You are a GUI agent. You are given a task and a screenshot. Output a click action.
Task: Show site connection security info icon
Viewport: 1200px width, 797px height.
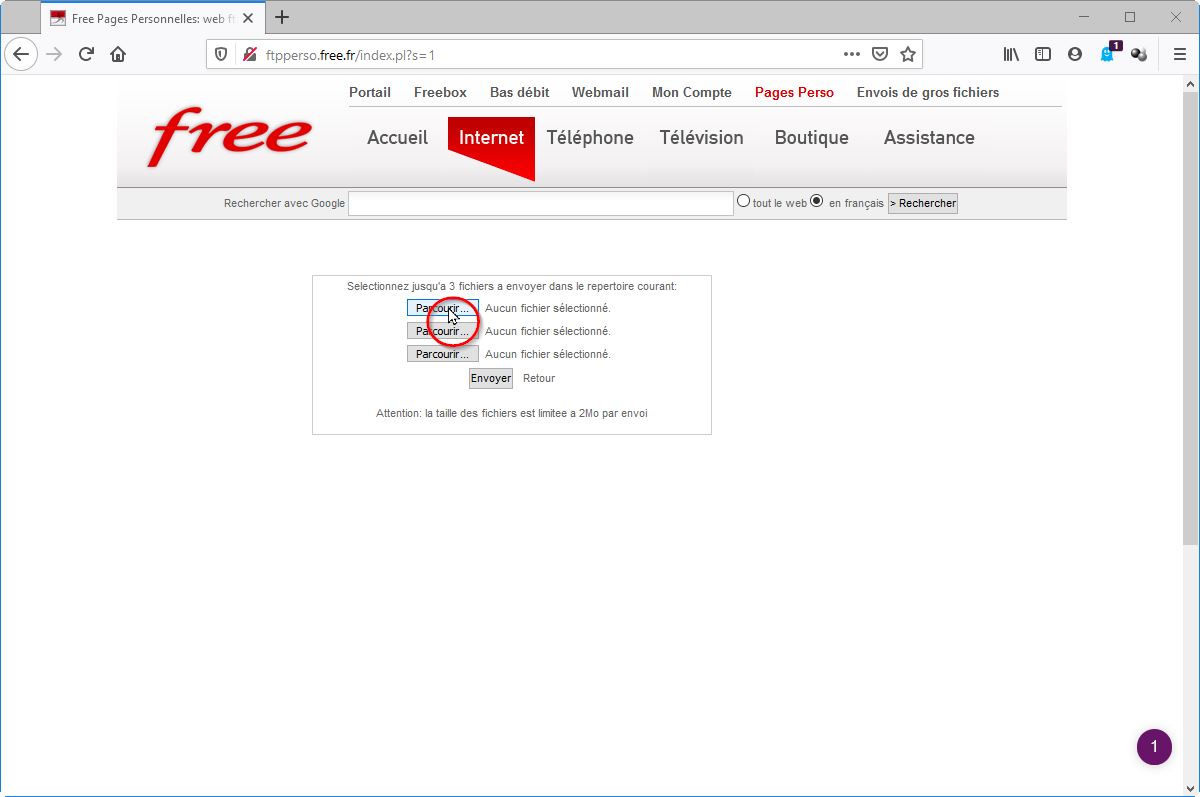[250, 55]
